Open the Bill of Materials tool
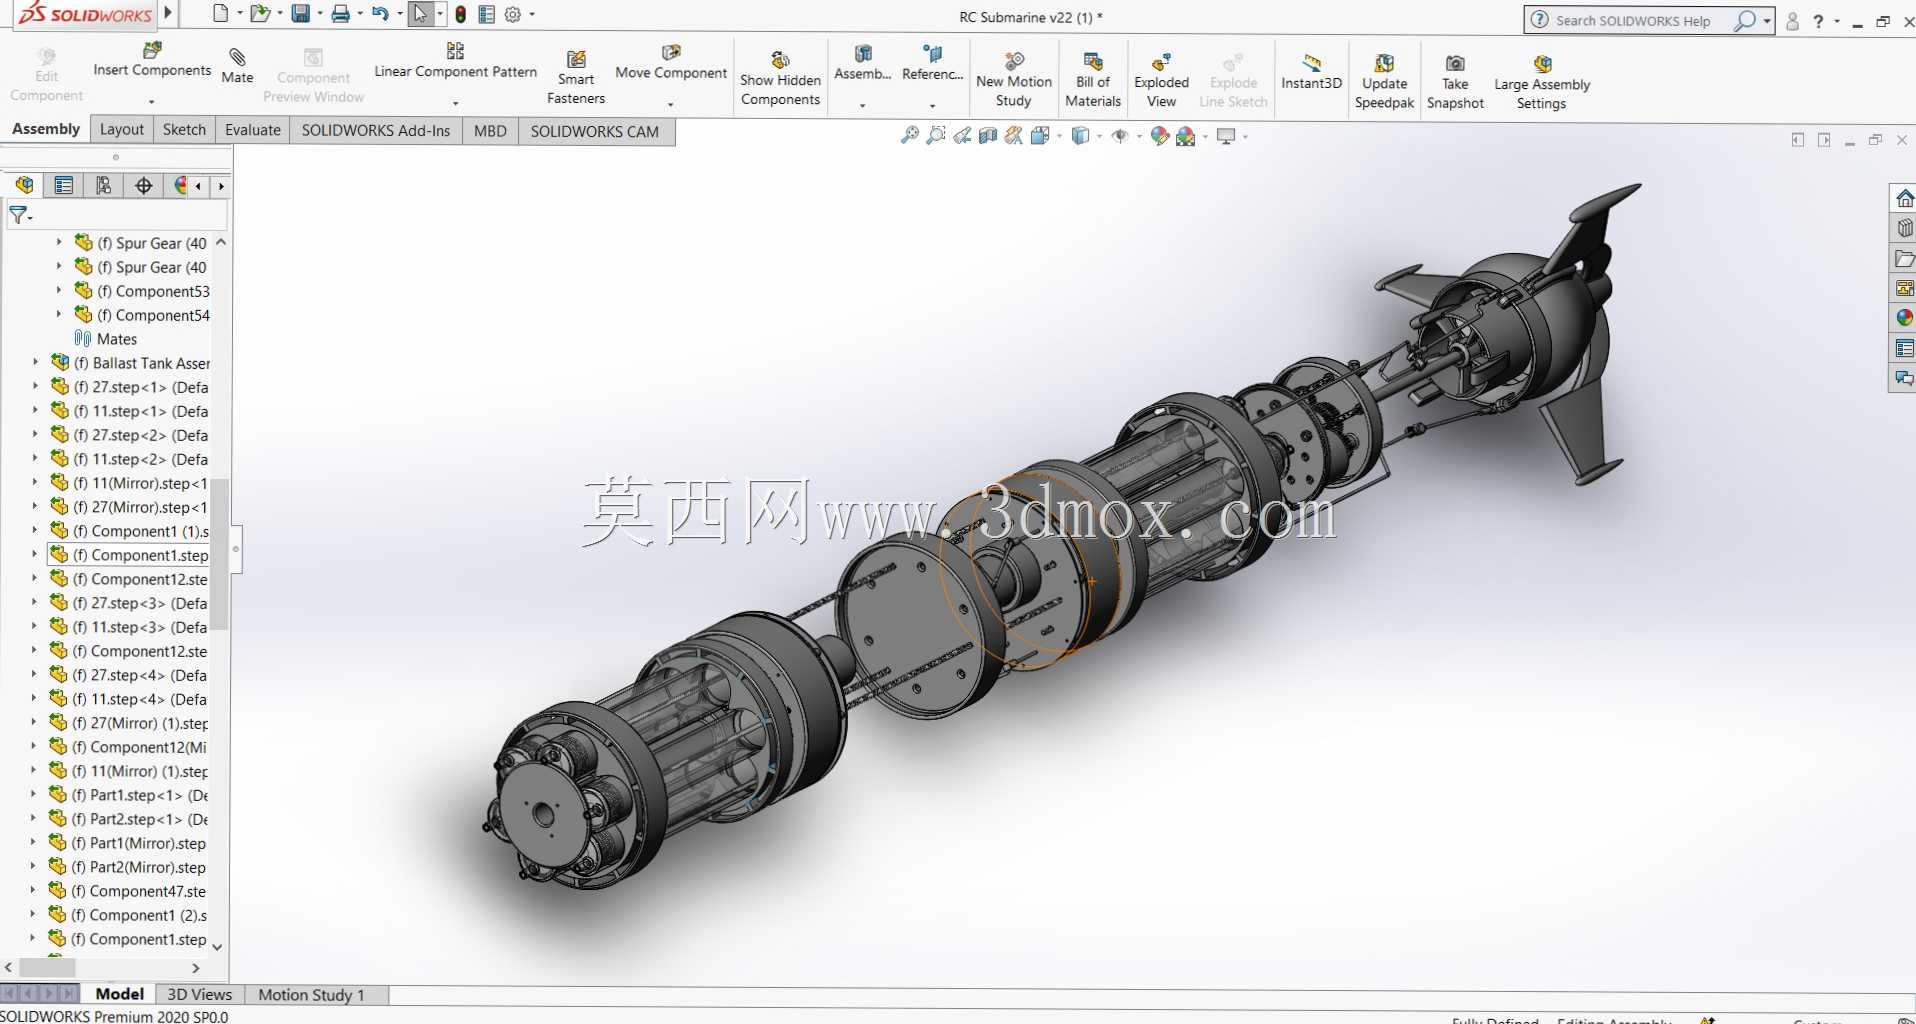The height and width of the screenshot is (1024, 1916). 1093,80
